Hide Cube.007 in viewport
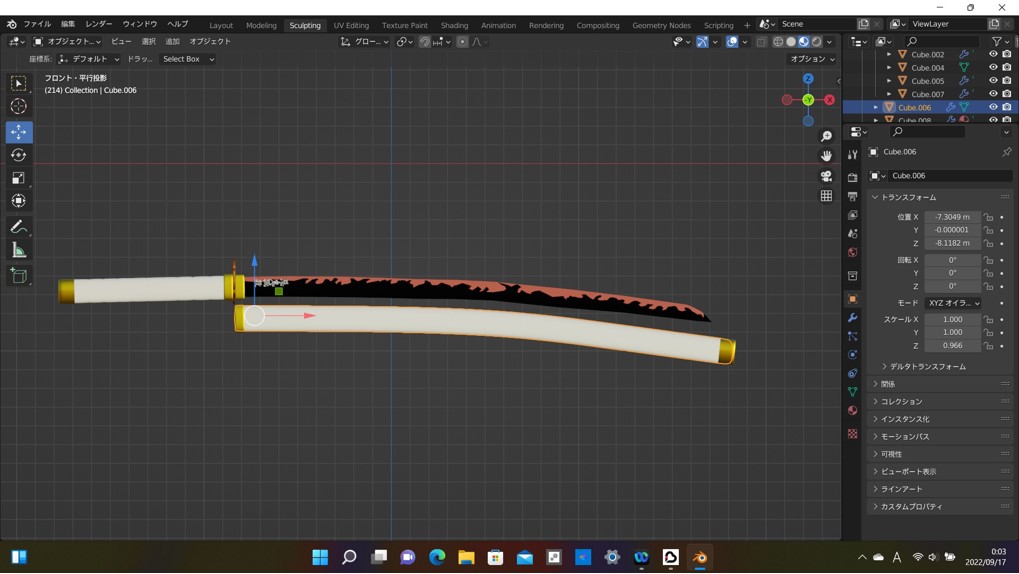The image size is (1019, 574). click(x=993, y=94)
